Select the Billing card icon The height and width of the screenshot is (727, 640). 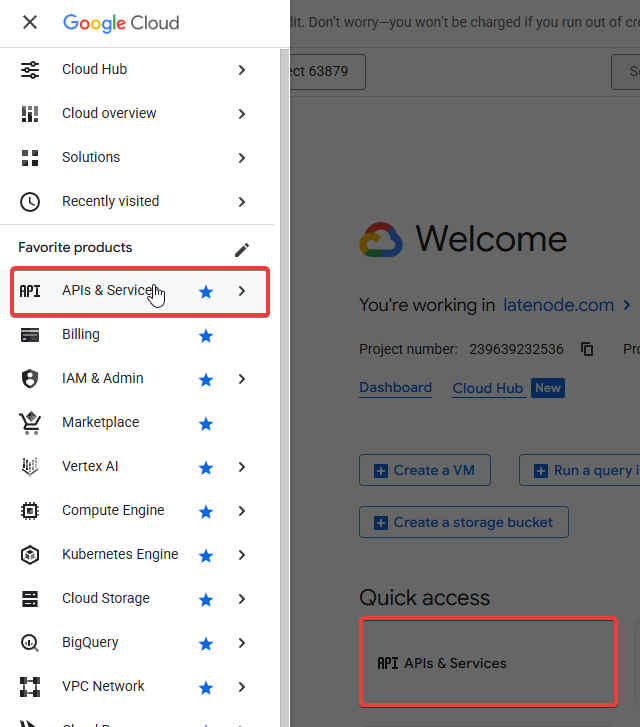pyautogui.click(x=30, y=335)
